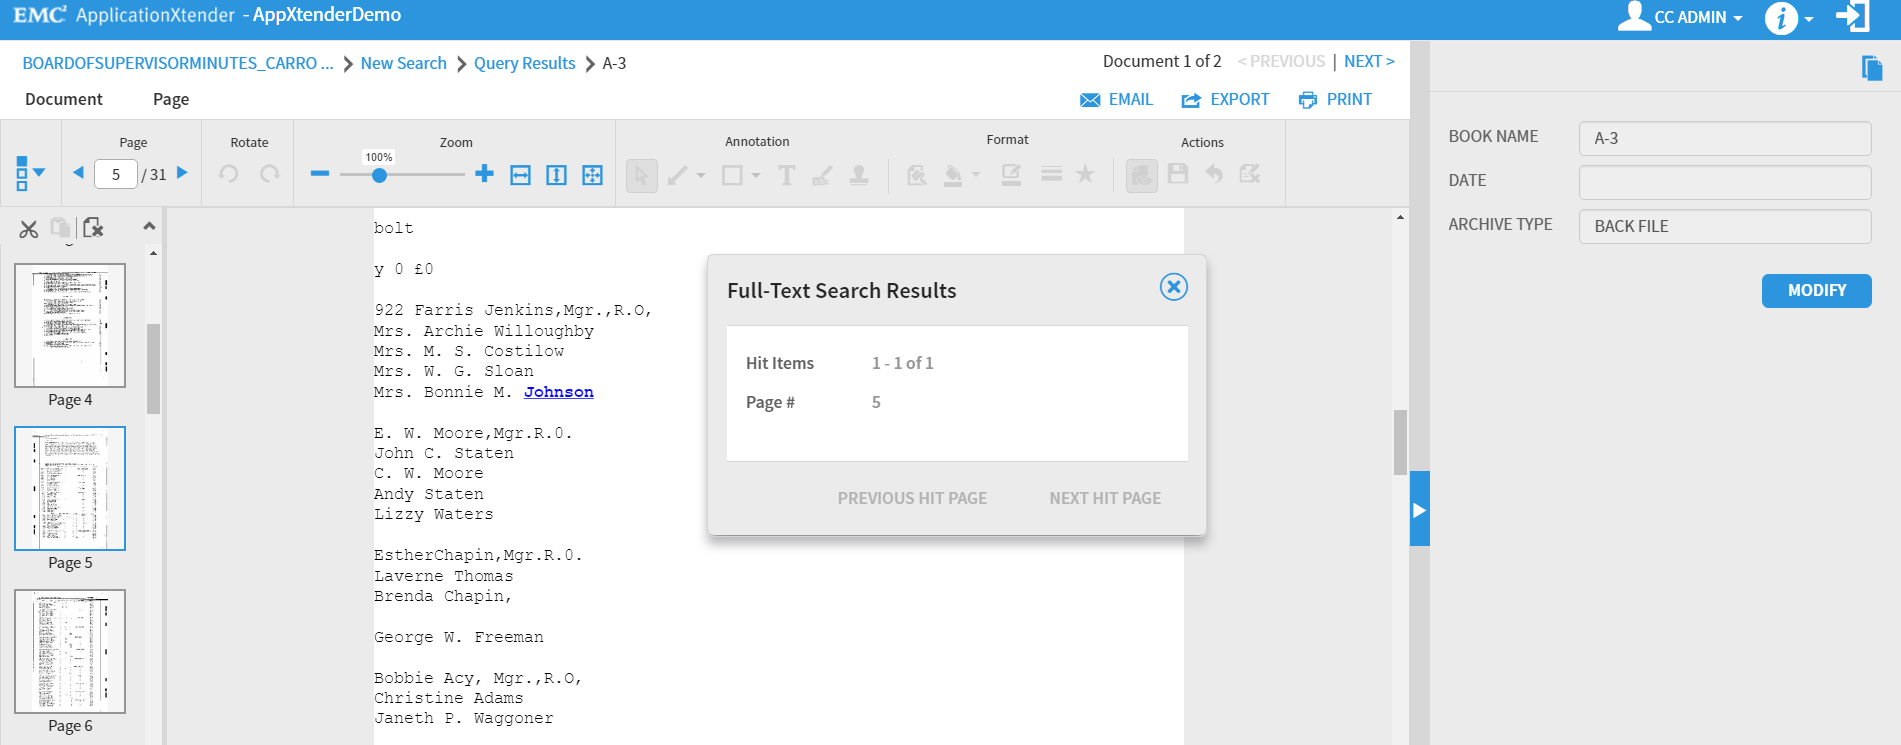Image resolution: width=1901 pixels, height=745 pixels.
Task: Undo the last annotation action
Action: pos(1214,174)
